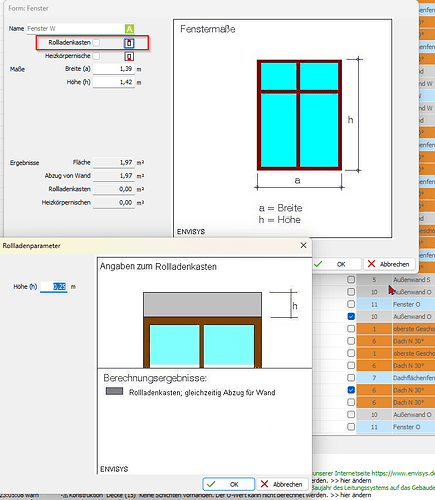Enable the Rollladenkasten checkbox
The image size is (435, 500).
(96, 43)
